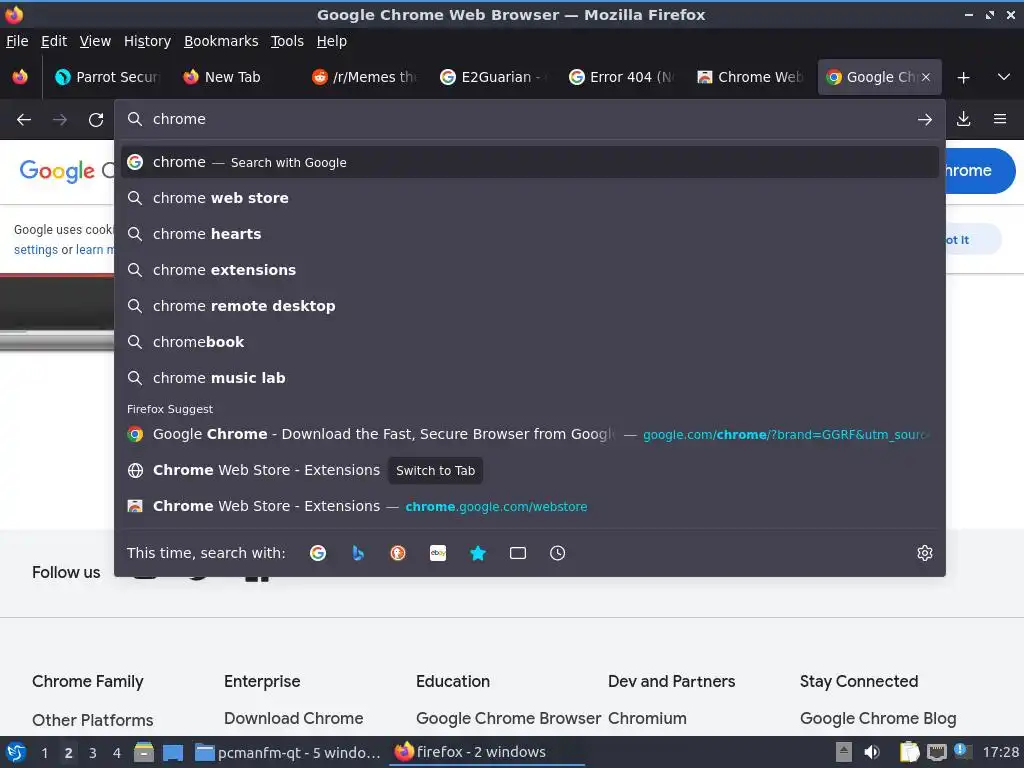Open Google Chrome download page suggestion
This screenshot has width=1024, height=768.
(530, 434)
